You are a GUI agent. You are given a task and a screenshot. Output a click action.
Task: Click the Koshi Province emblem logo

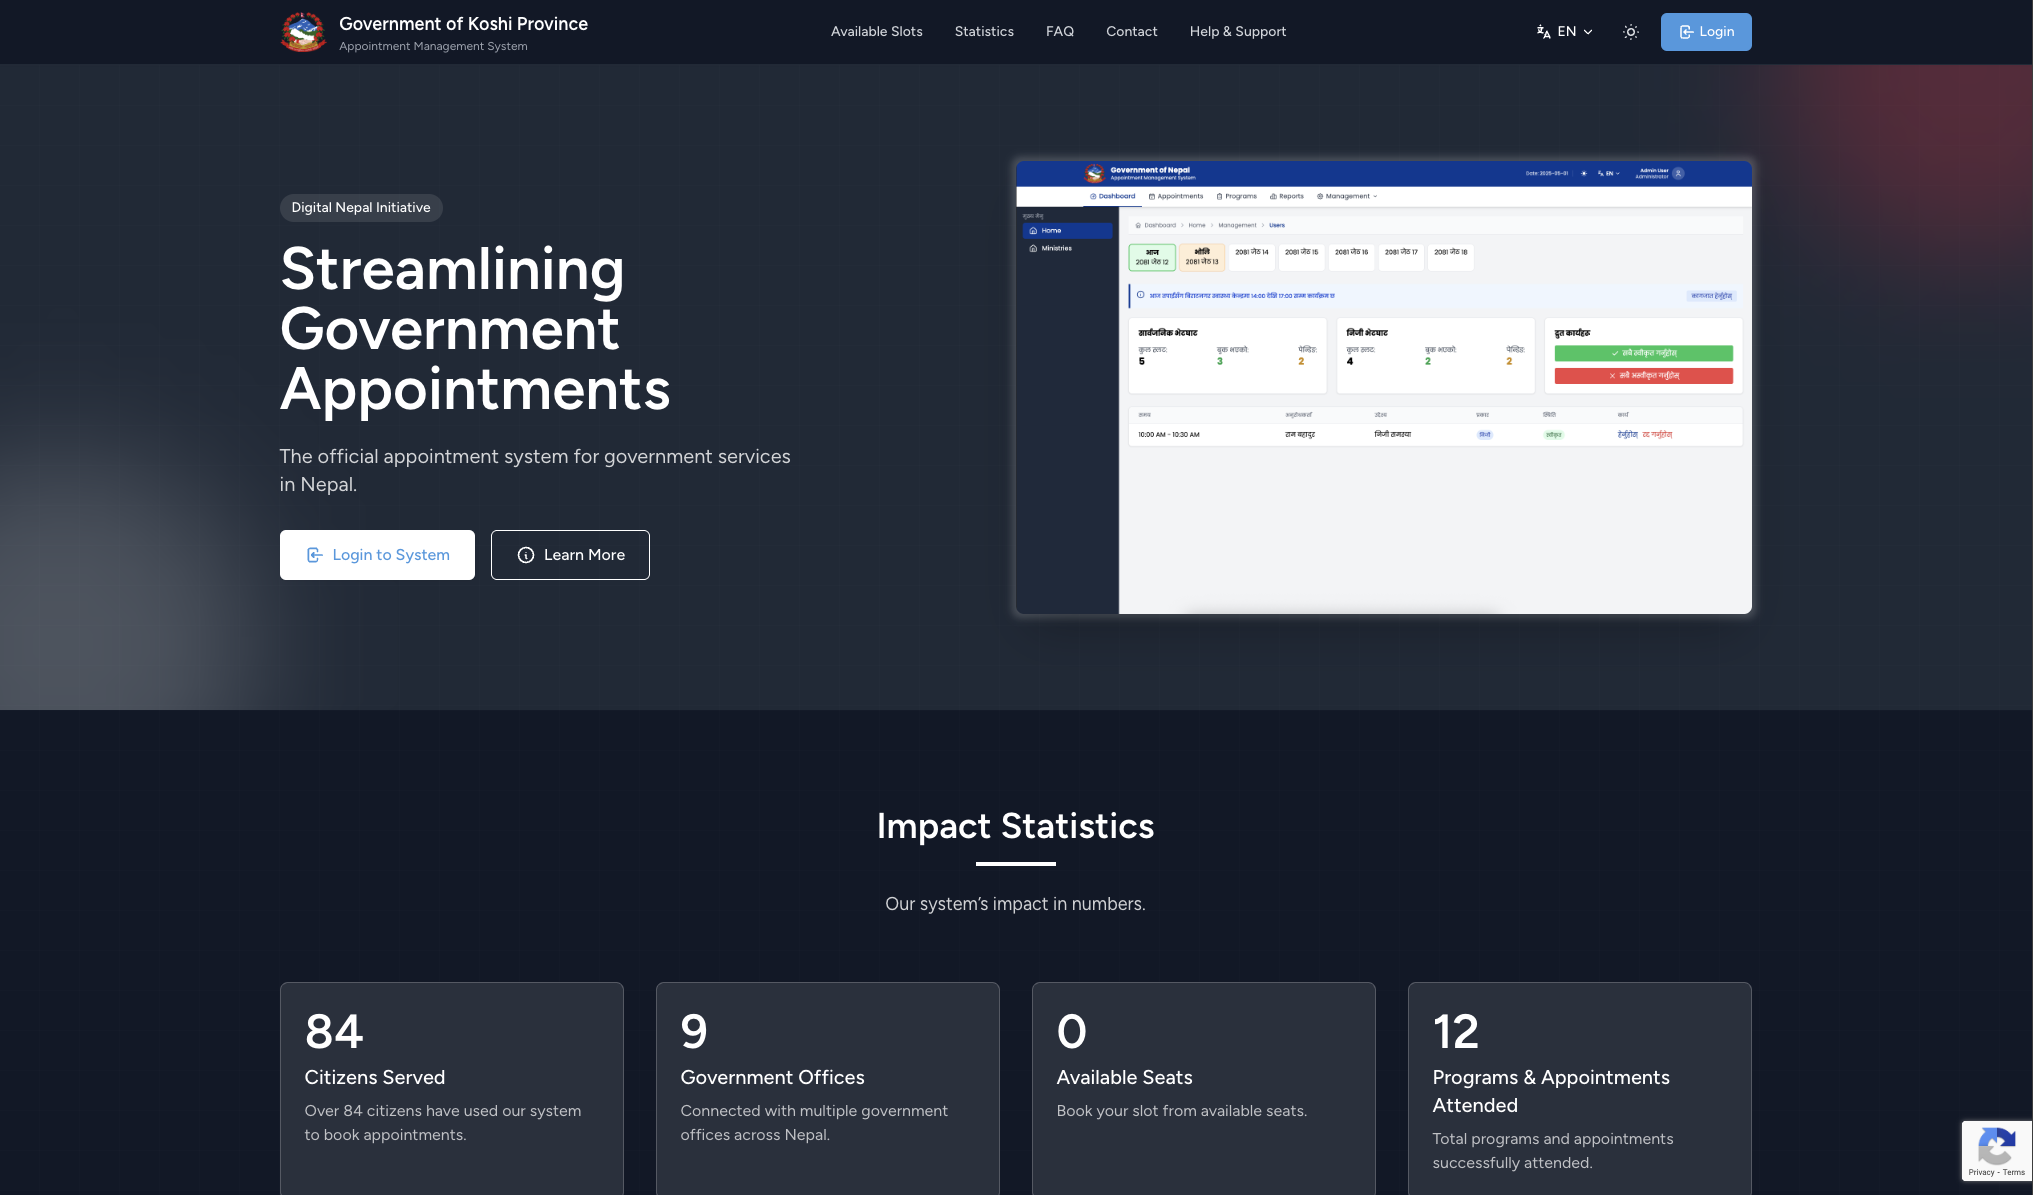[303, 31]
